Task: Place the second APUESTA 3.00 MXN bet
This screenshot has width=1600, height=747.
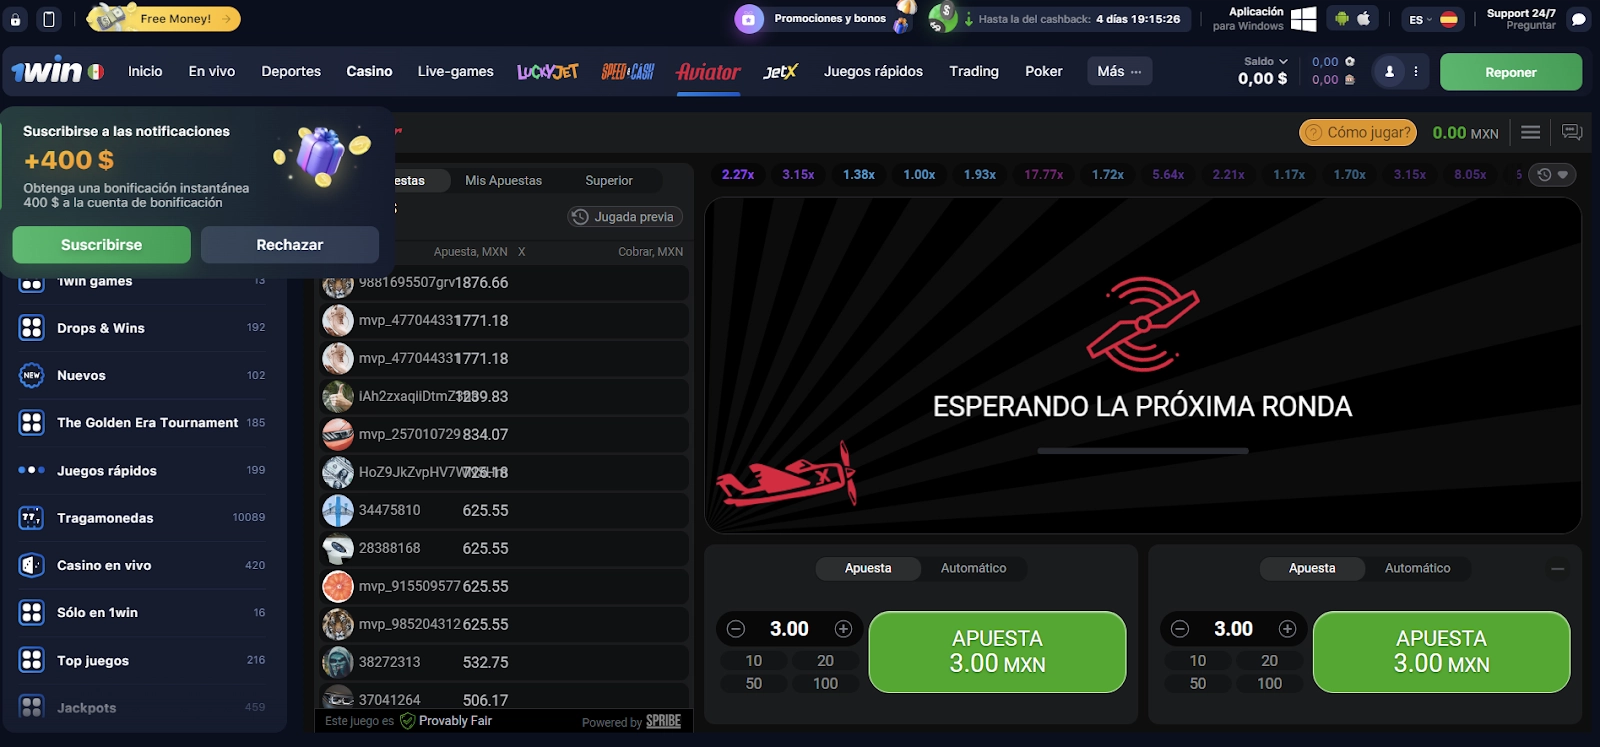Action: coord(1441,652)
